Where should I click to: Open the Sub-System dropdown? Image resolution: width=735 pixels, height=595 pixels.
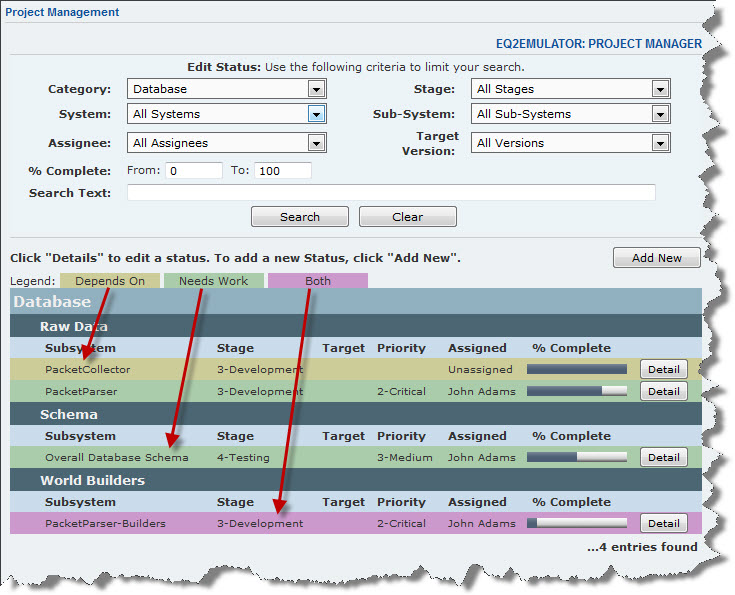570,114
